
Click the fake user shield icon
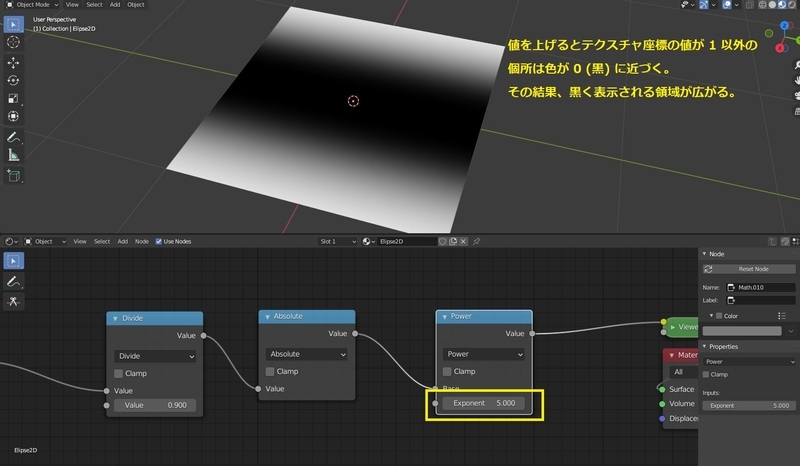coord(442,241)
